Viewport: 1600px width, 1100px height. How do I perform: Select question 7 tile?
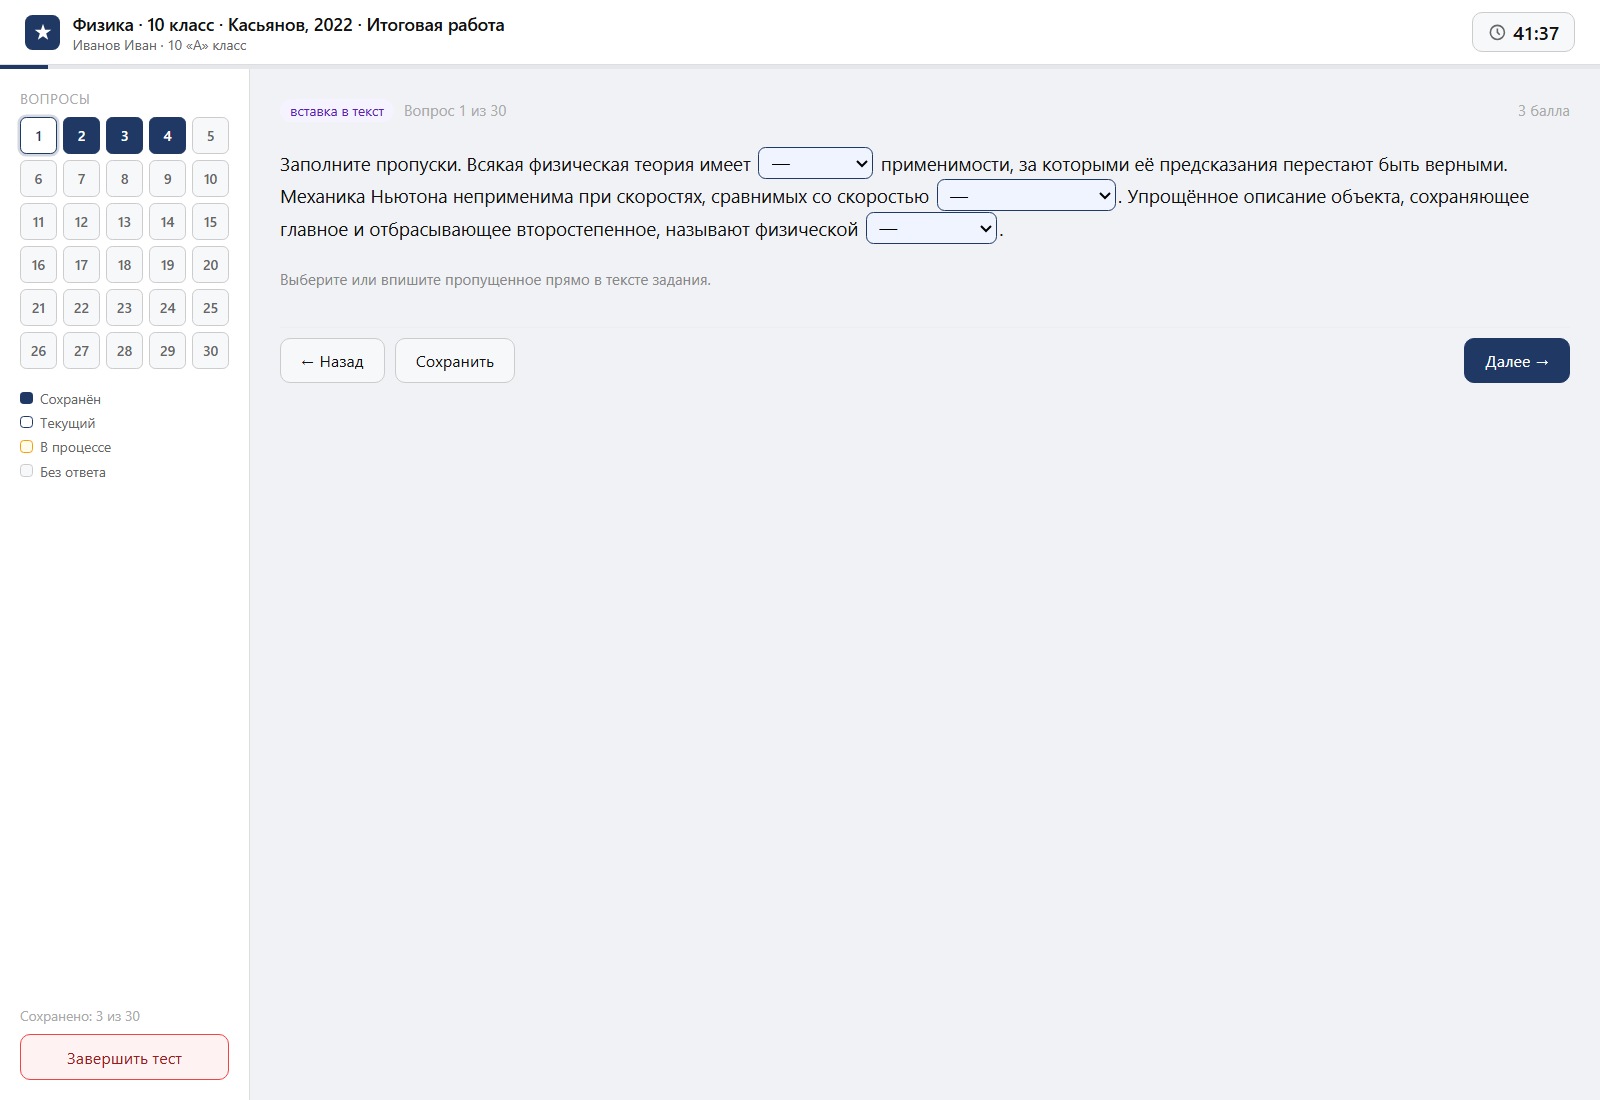tap(81, 179)
